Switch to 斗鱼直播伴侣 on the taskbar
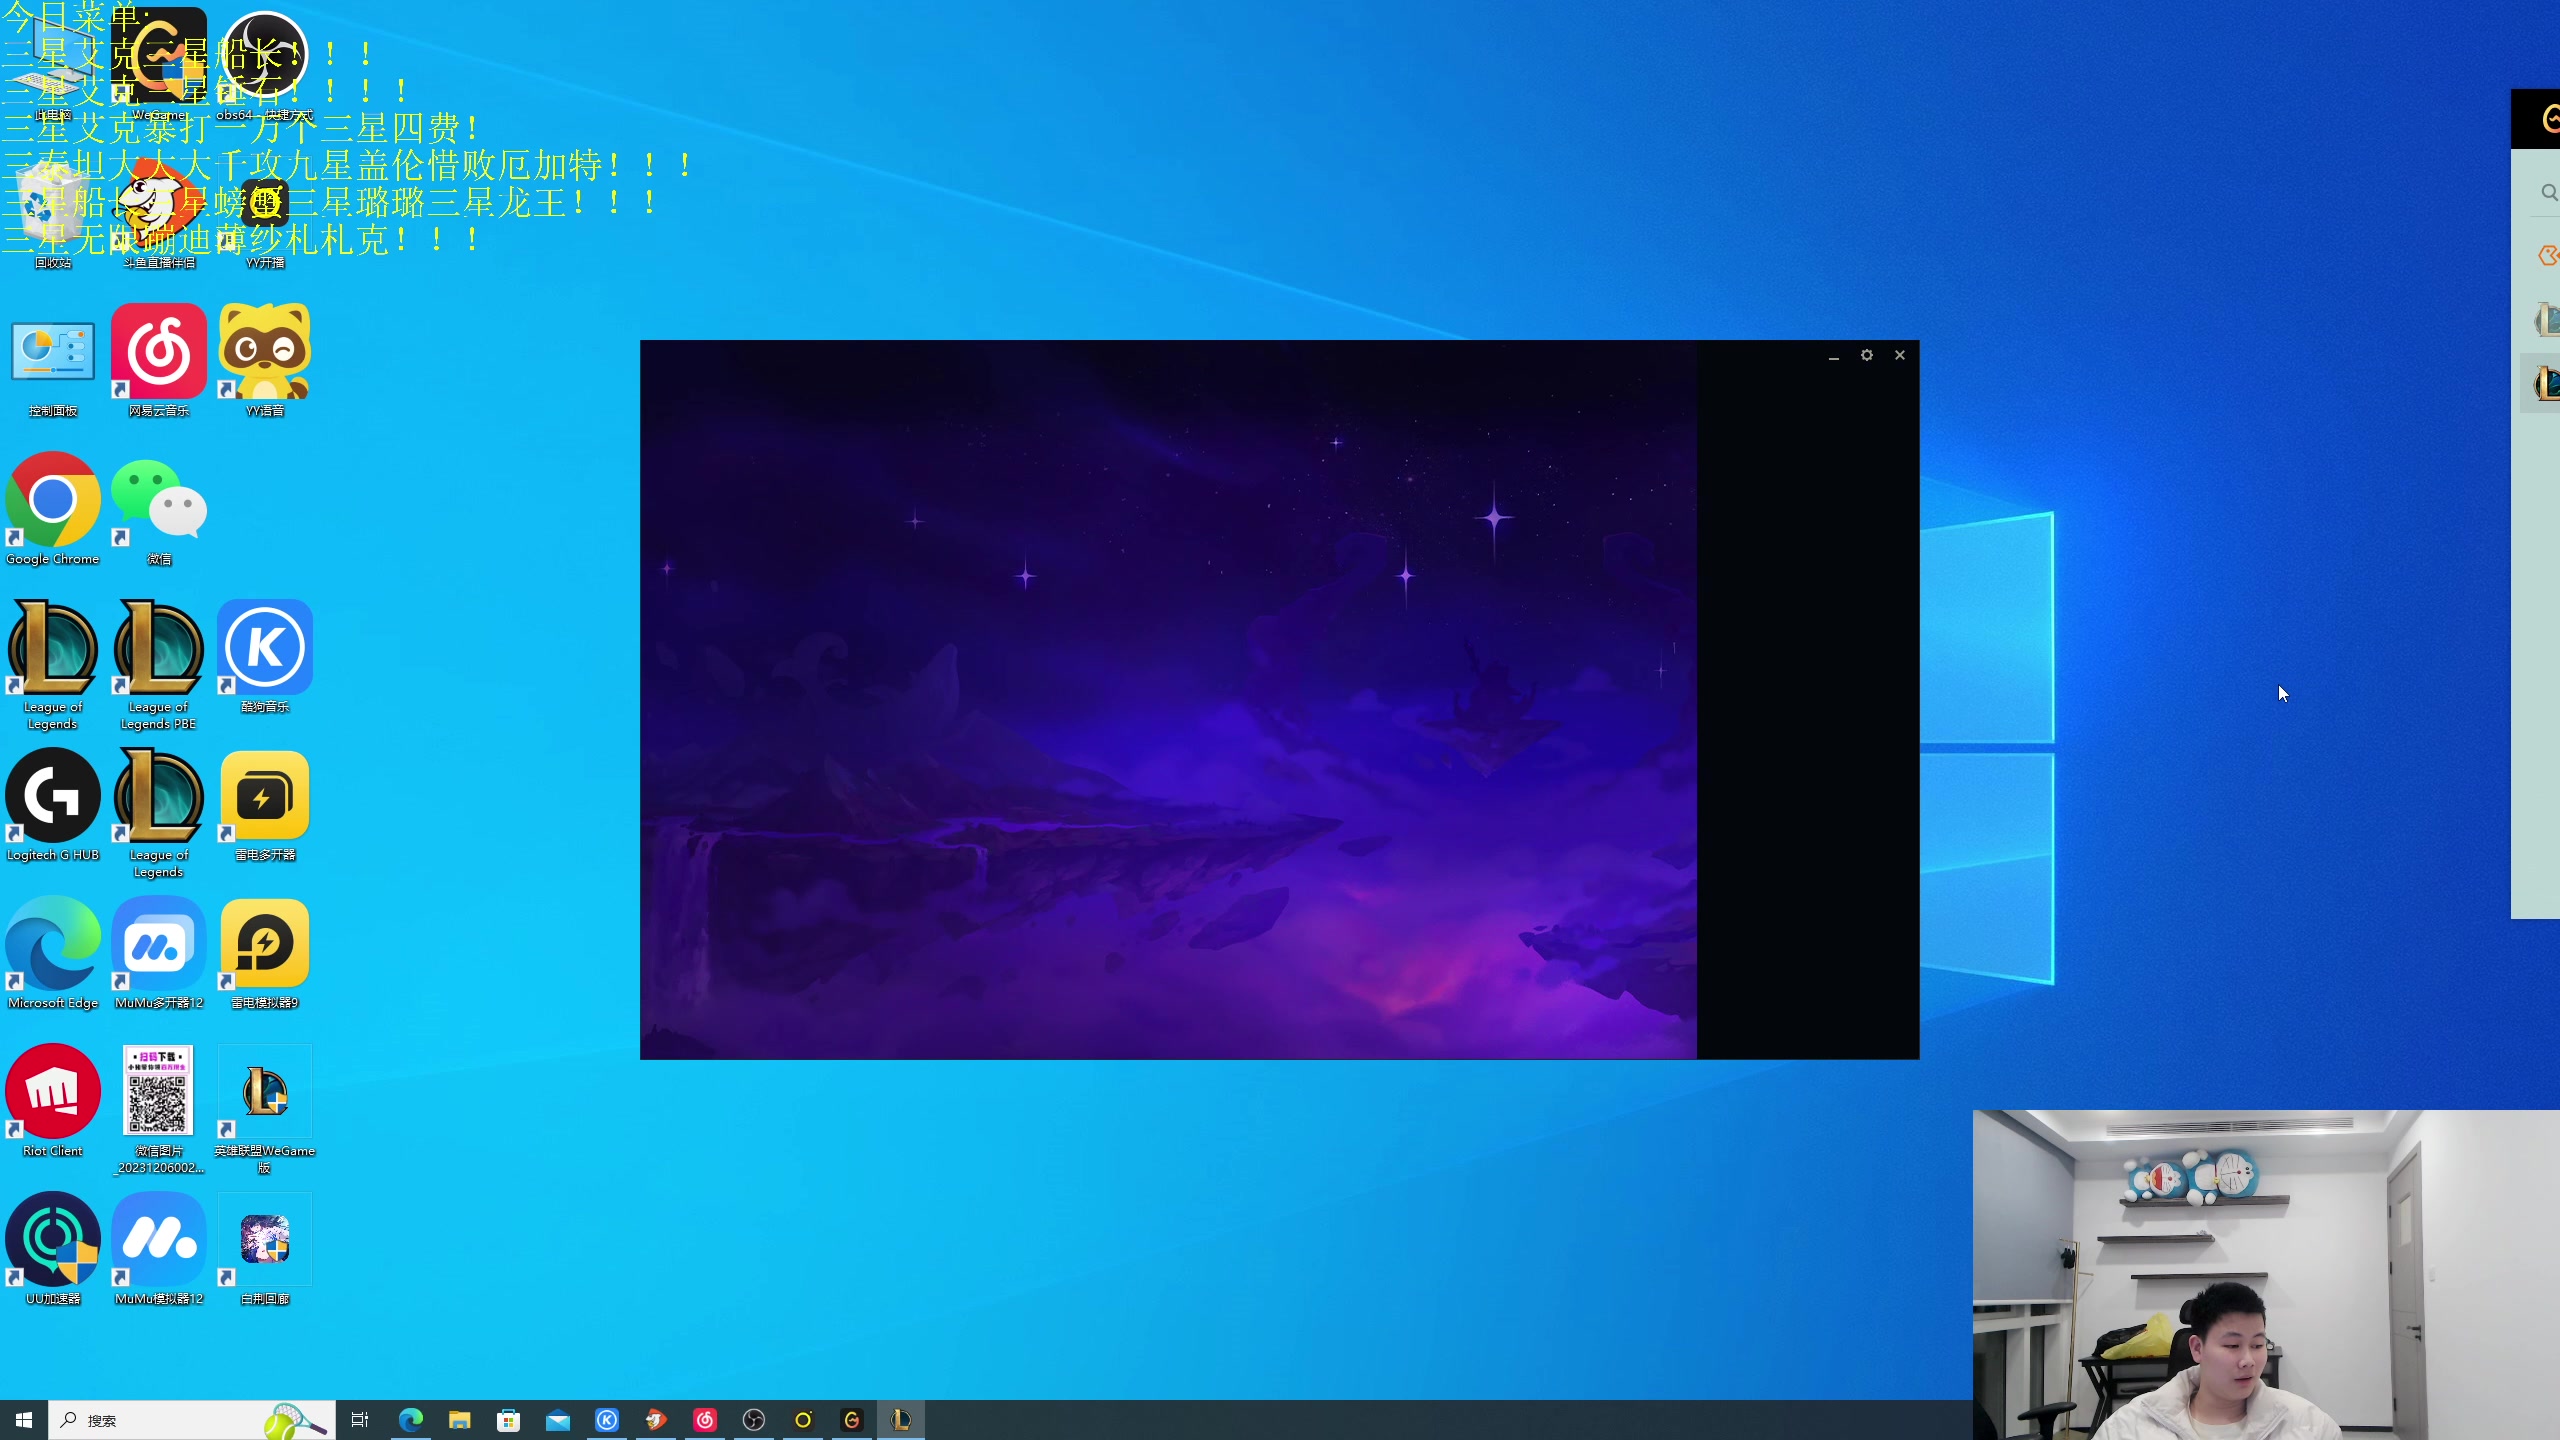 coord(656,1420)
